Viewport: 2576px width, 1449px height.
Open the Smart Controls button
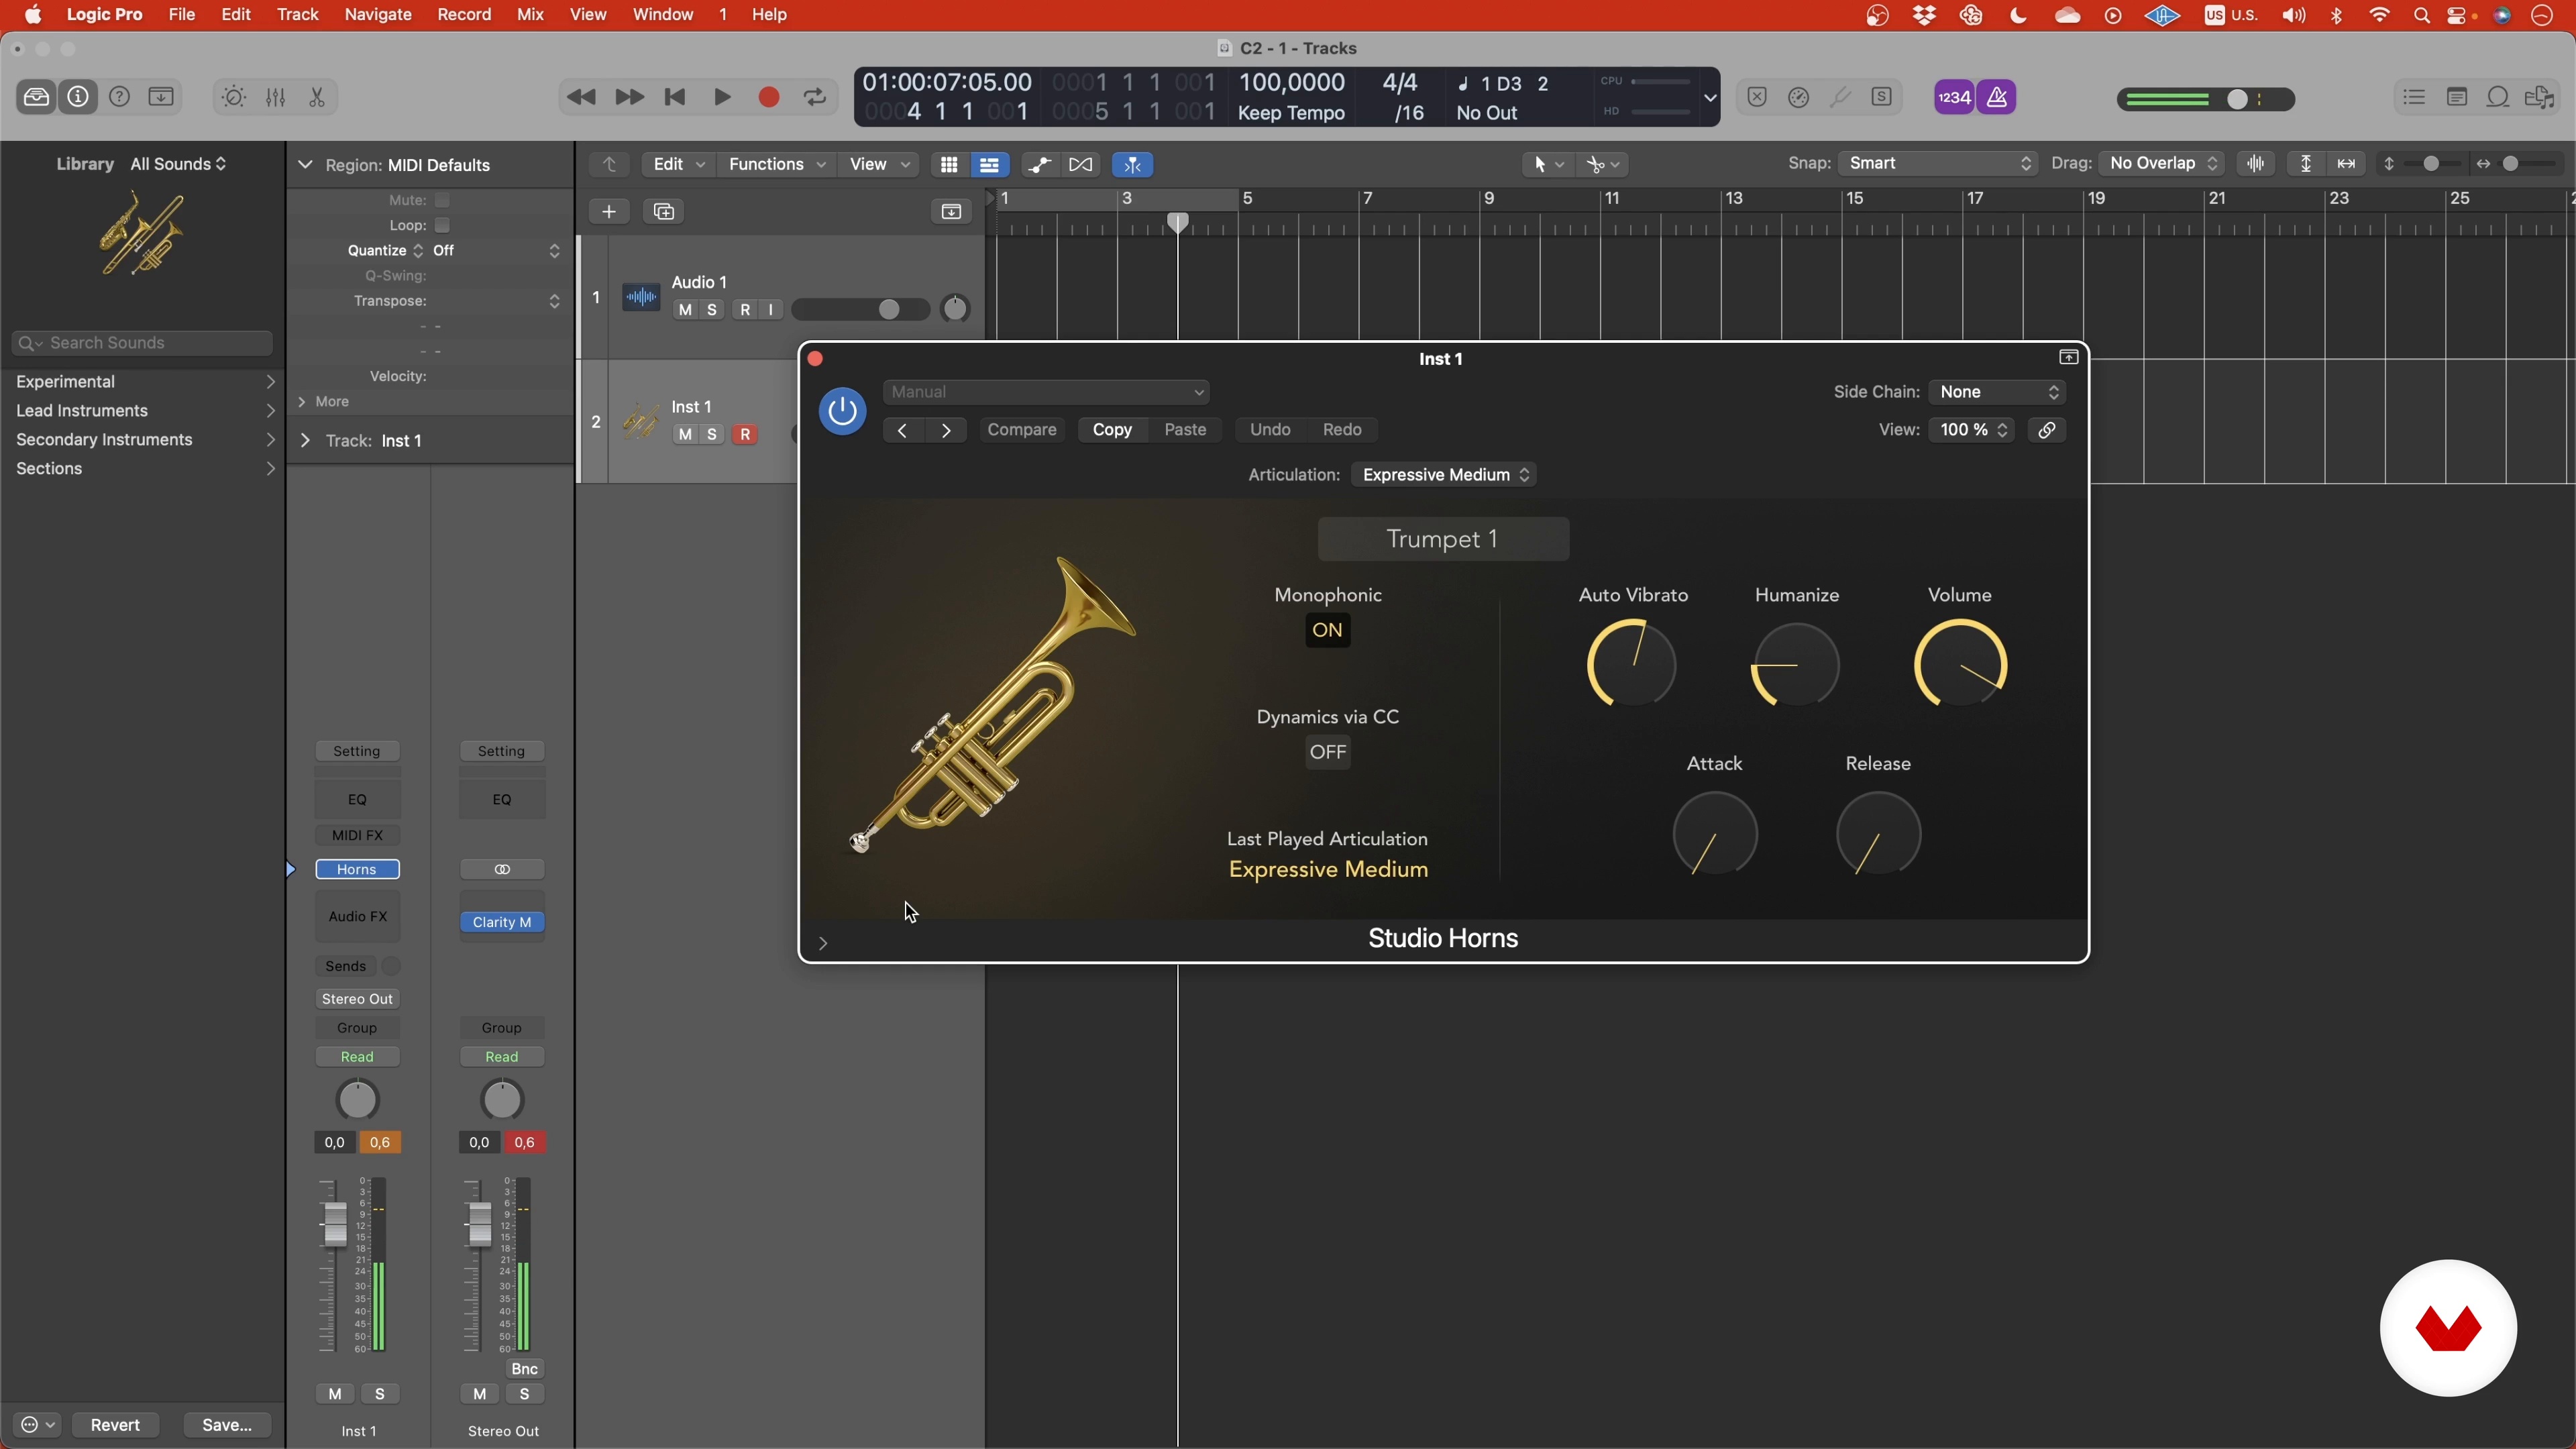click(x=234, y=97)
